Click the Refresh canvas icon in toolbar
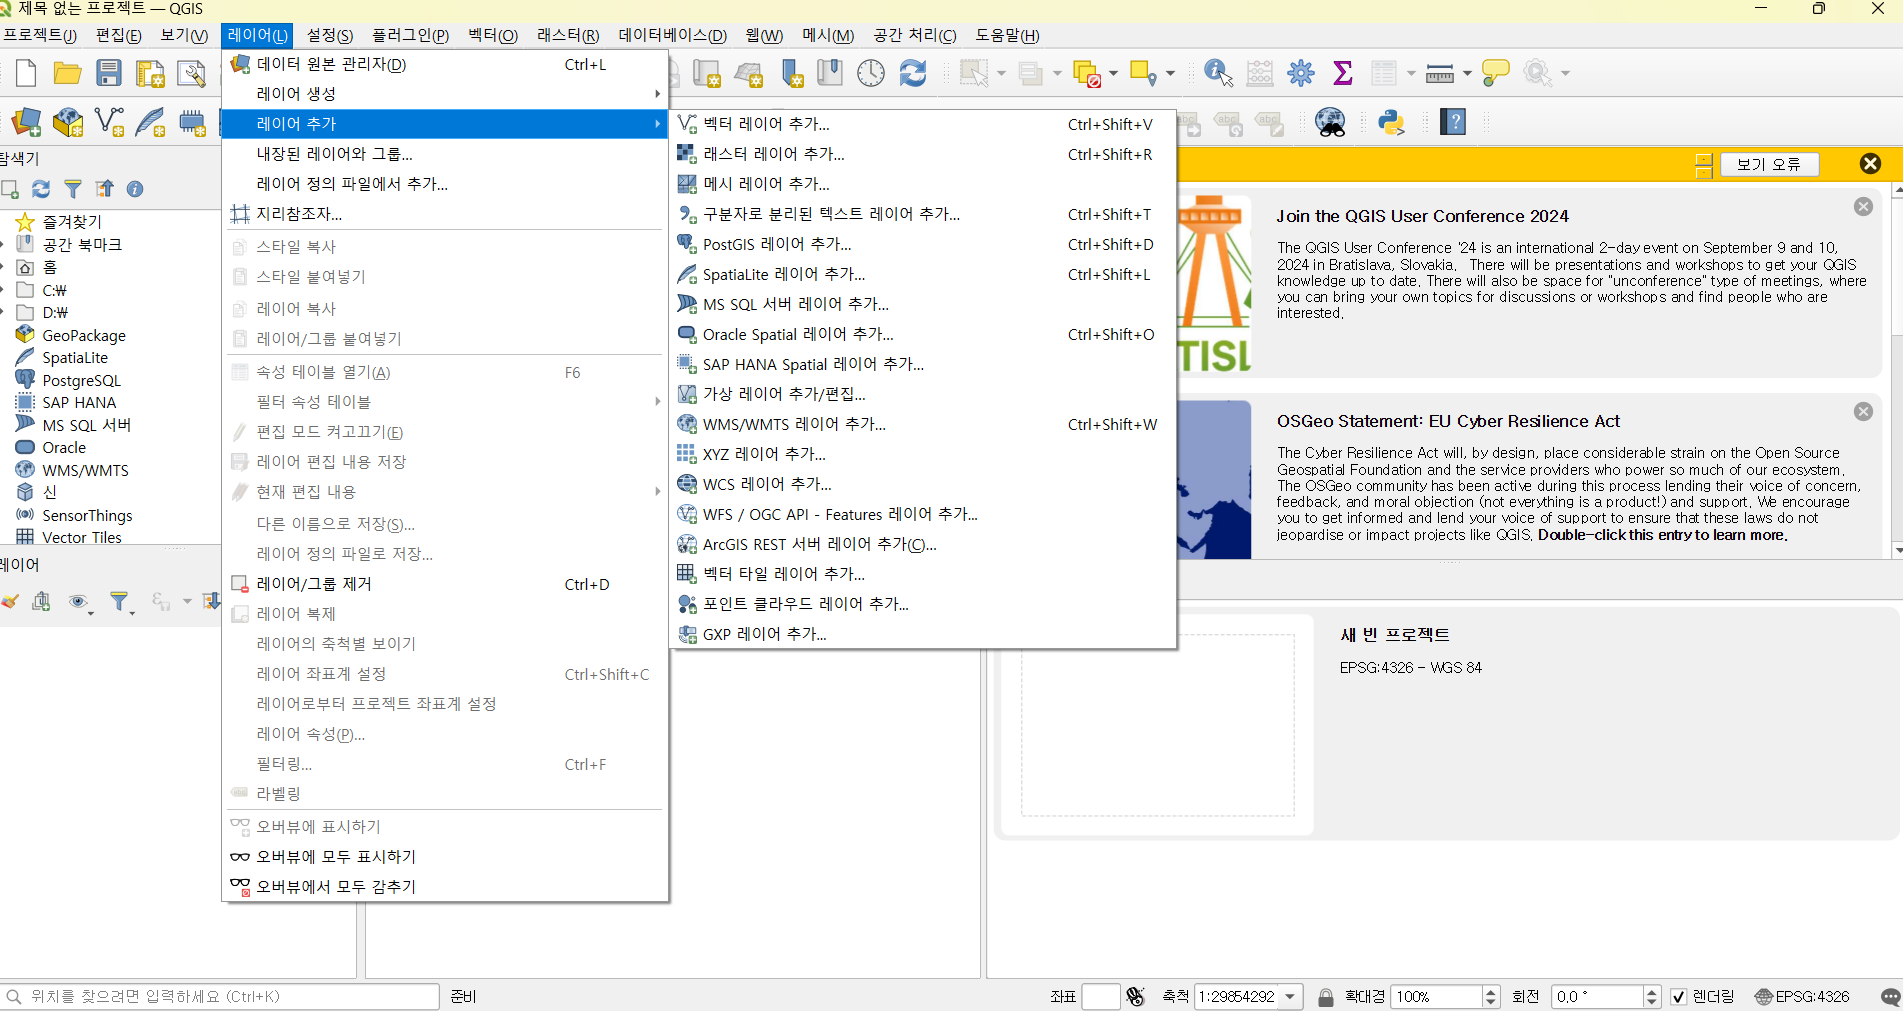Image resolution: width=1903 pixels, height=1011 pixels. click(x=913, y=73)
